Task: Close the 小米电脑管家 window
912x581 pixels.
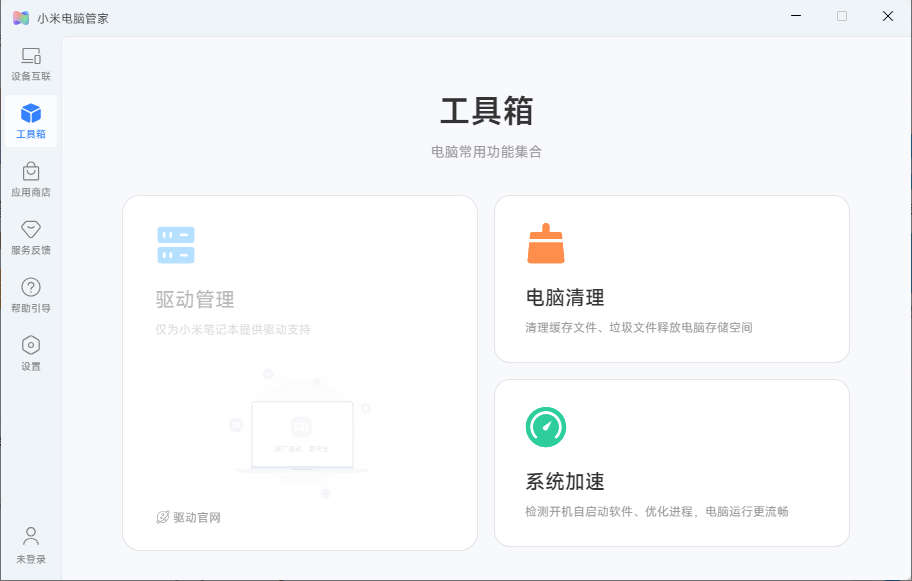Action: [x=888, y=16]
